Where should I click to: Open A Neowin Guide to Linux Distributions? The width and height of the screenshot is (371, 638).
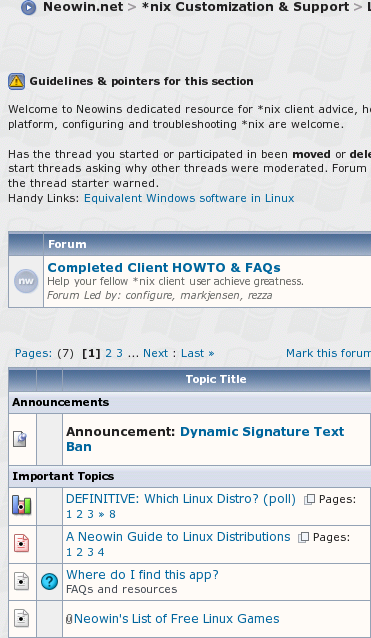[x=178, y=537]
